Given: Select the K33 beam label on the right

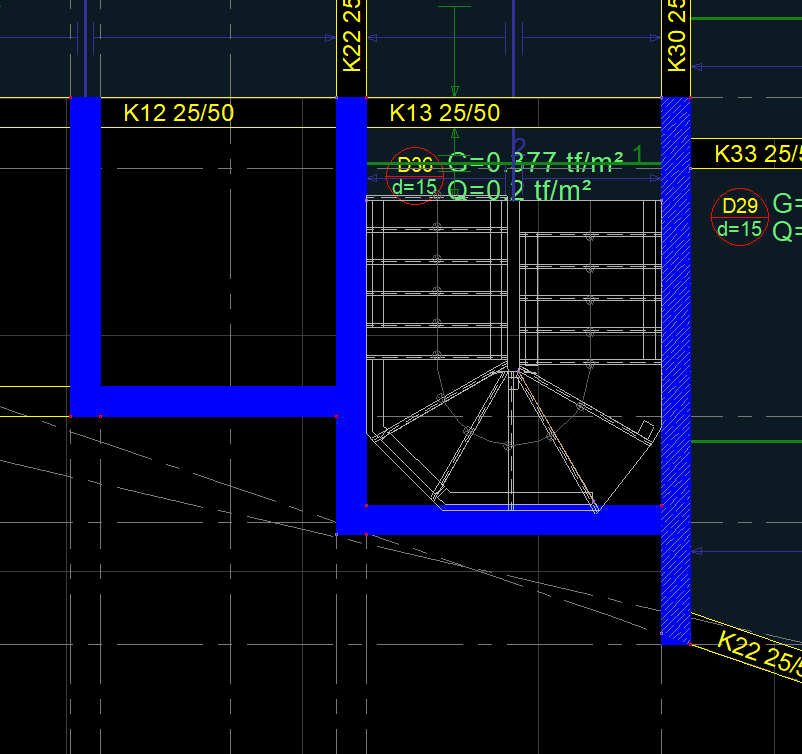Looking at the screenshot, I should pos(757,154).
